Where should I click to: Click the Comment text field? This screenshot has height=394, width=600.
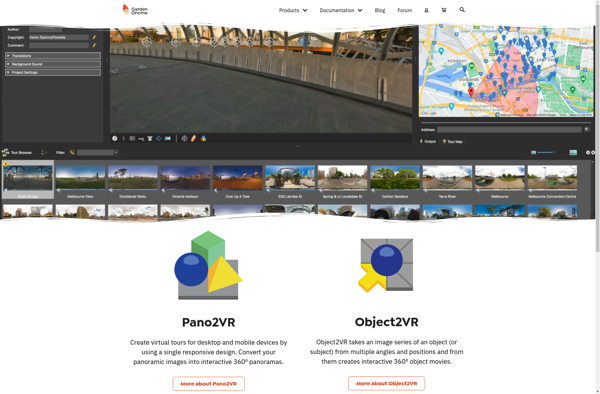coord(59,45)
